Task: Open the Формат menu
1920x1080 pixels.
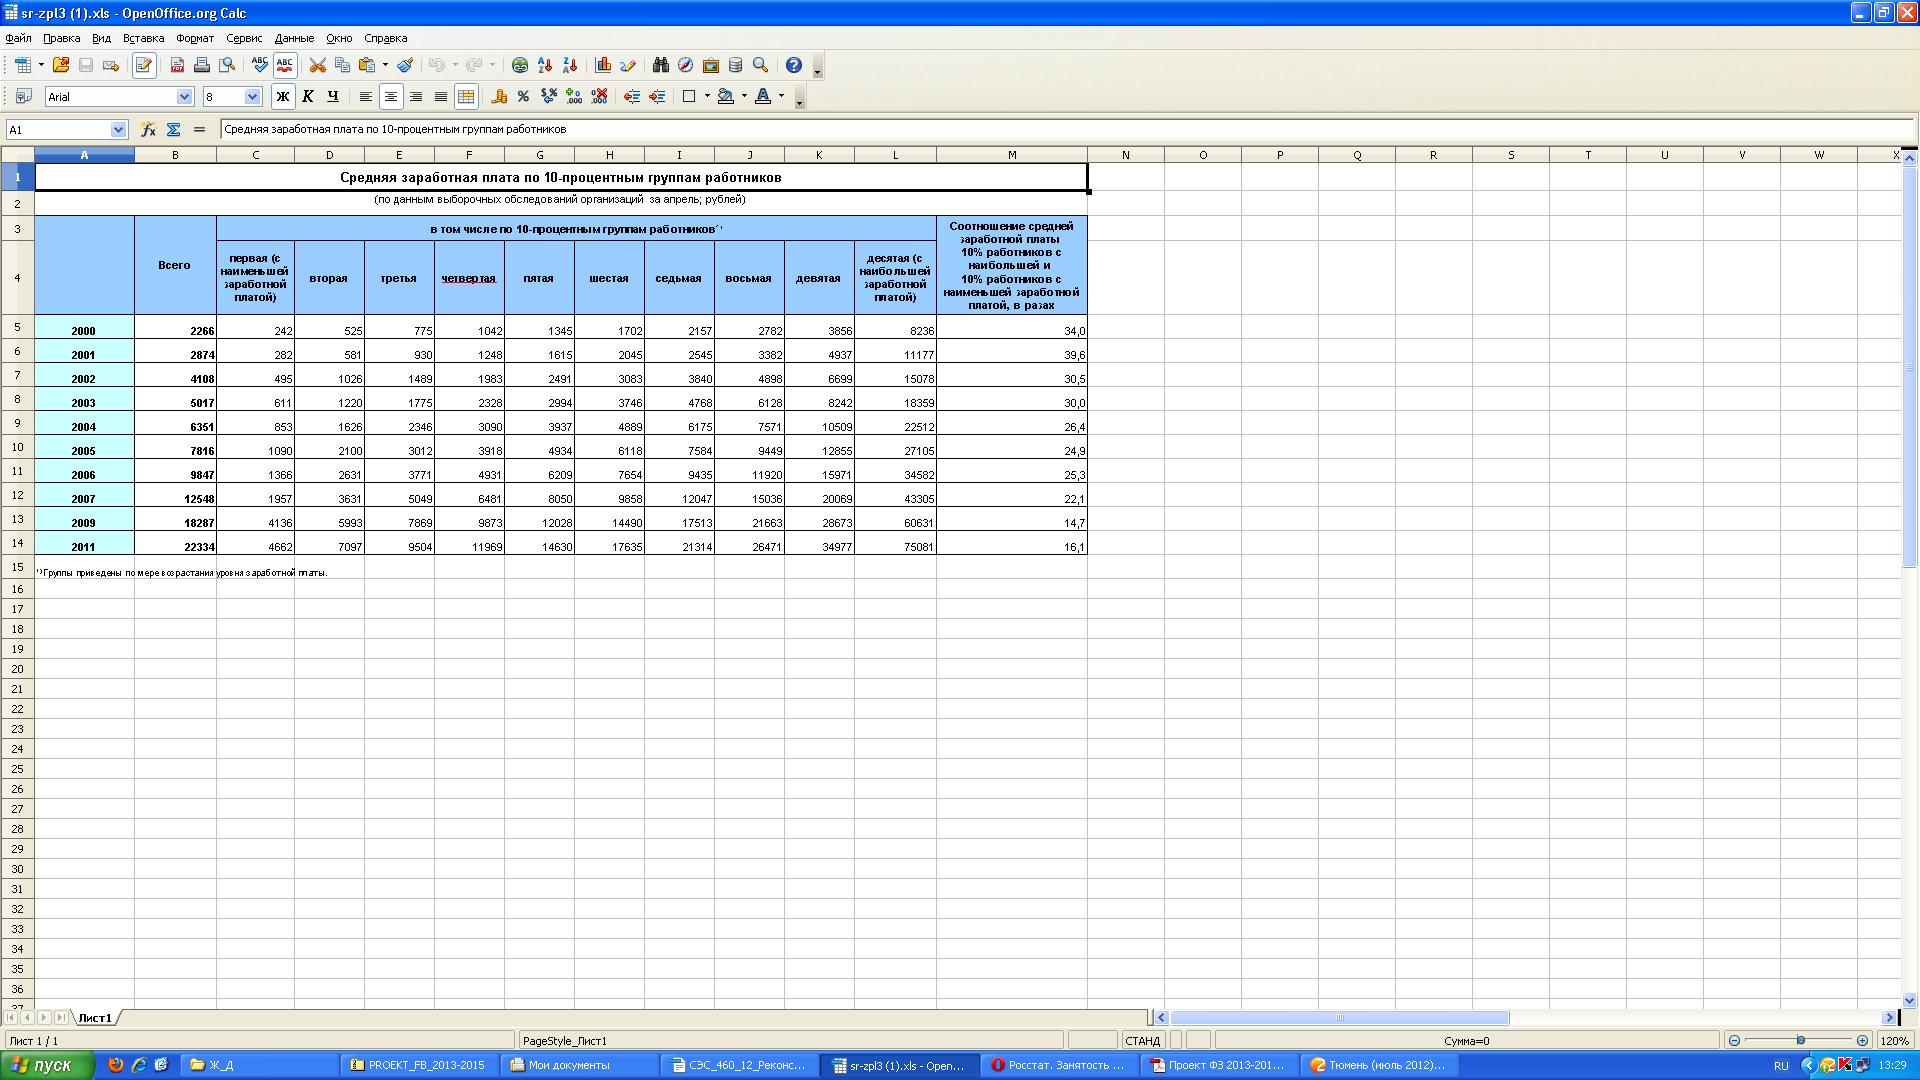Action: [x=194, y=38]
